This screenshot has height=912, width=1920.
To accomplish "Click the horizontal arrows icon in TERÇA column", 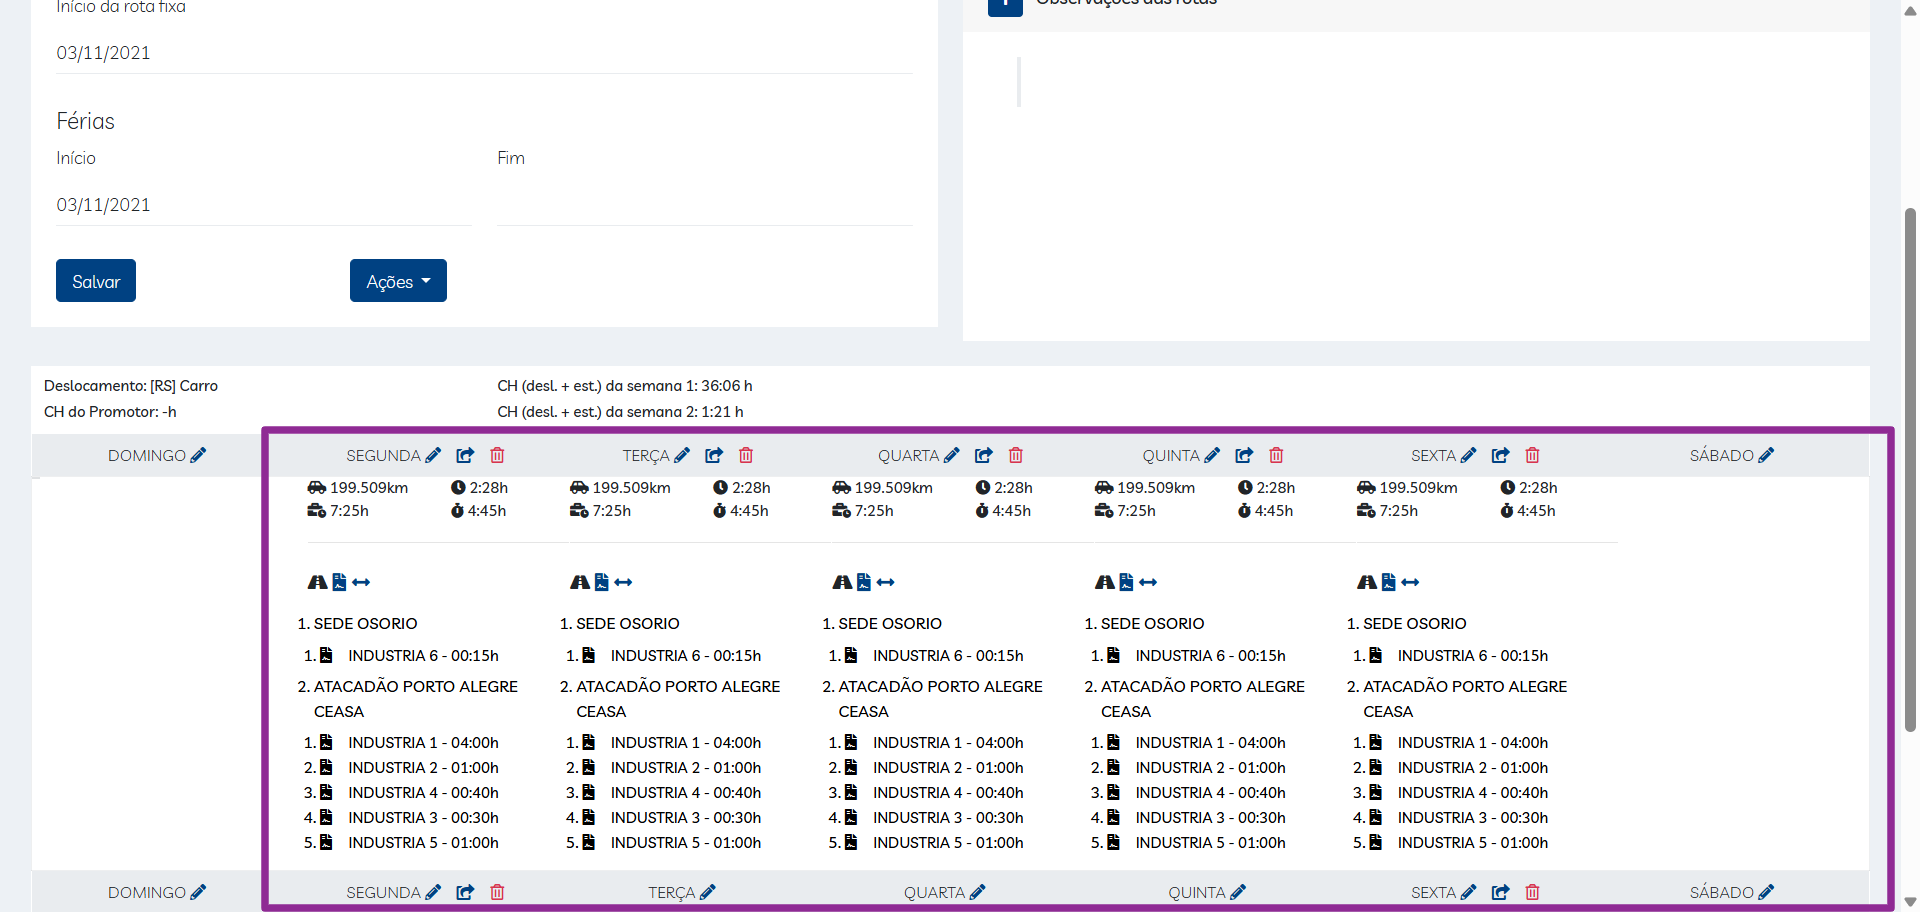I will [624, 582].
